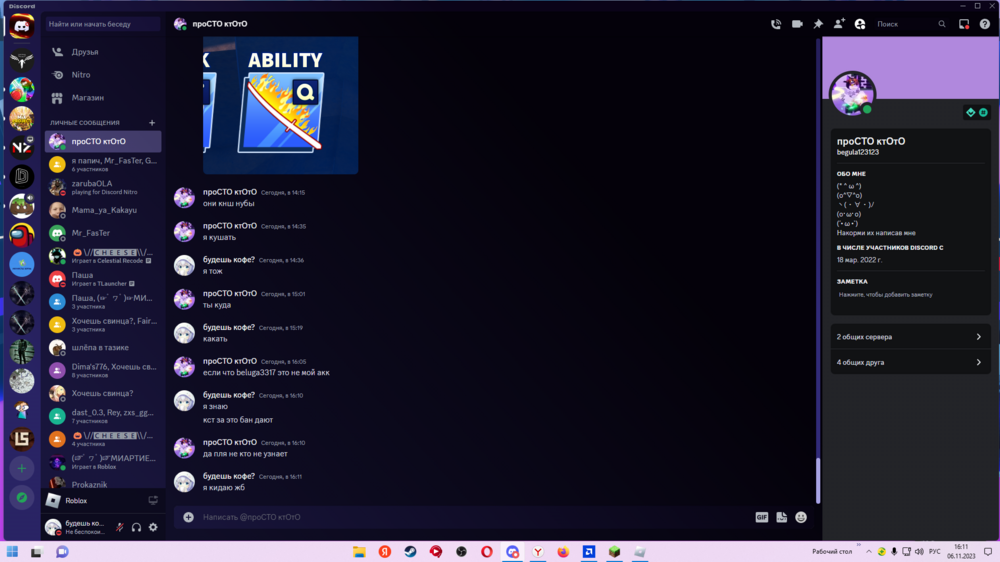Viewport: 1000px width, 562px height.
Task: Click the plus attach button in message box
Action: click(188, 517)
